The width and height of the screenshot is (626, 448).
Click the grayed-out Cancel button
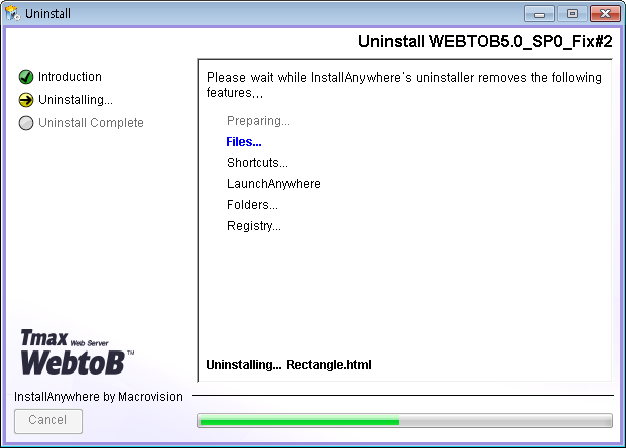coord(48,421)
